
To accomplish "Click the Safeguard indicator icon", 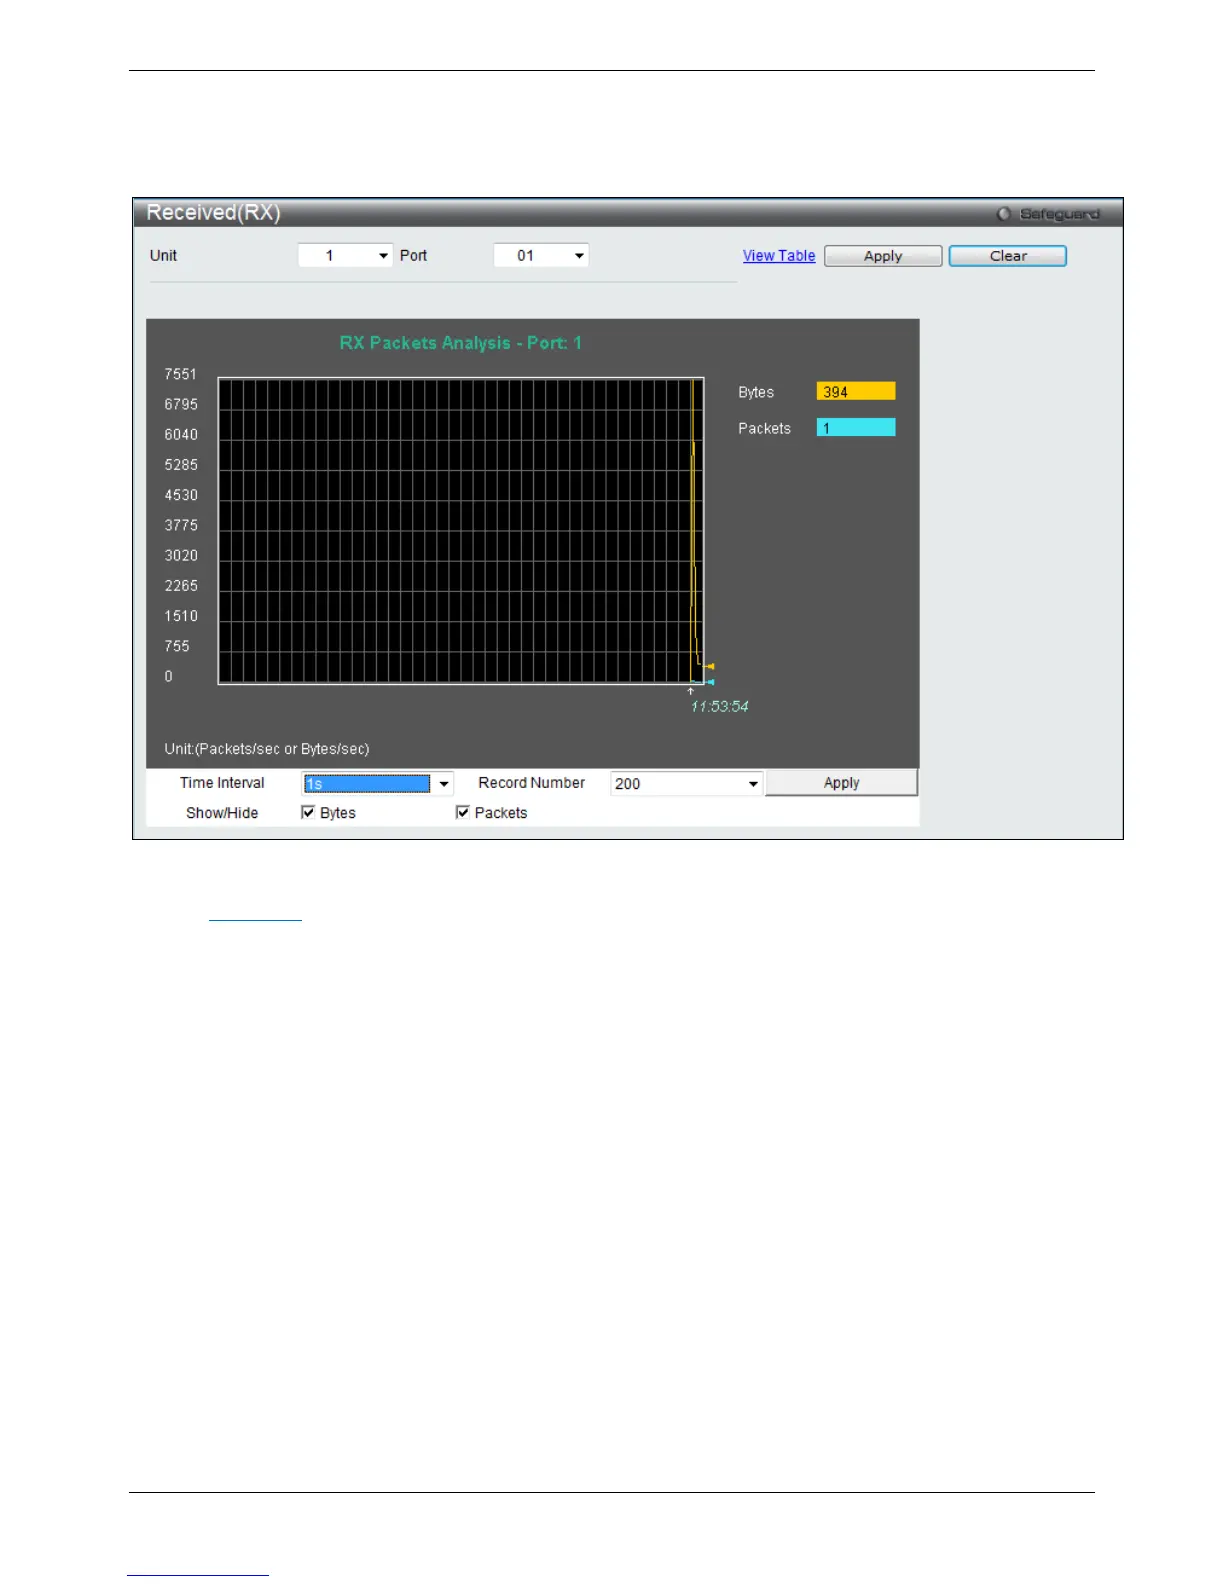I will (1004, 214).
